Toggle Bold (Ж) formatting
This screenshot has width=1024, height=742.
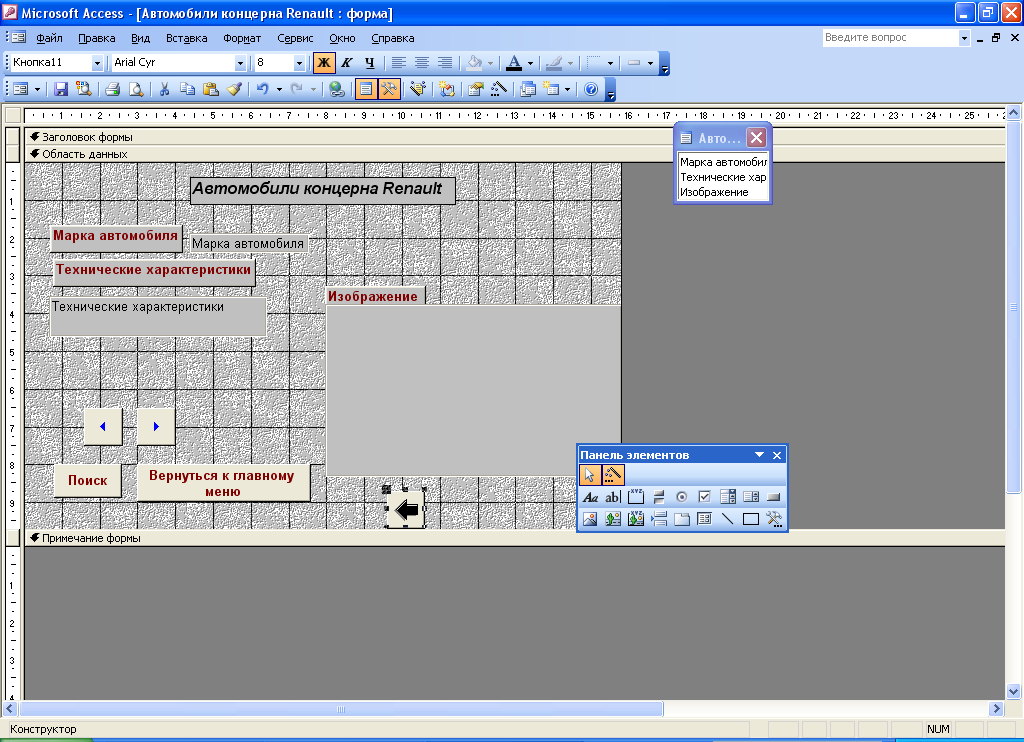[x=324, y=63]
